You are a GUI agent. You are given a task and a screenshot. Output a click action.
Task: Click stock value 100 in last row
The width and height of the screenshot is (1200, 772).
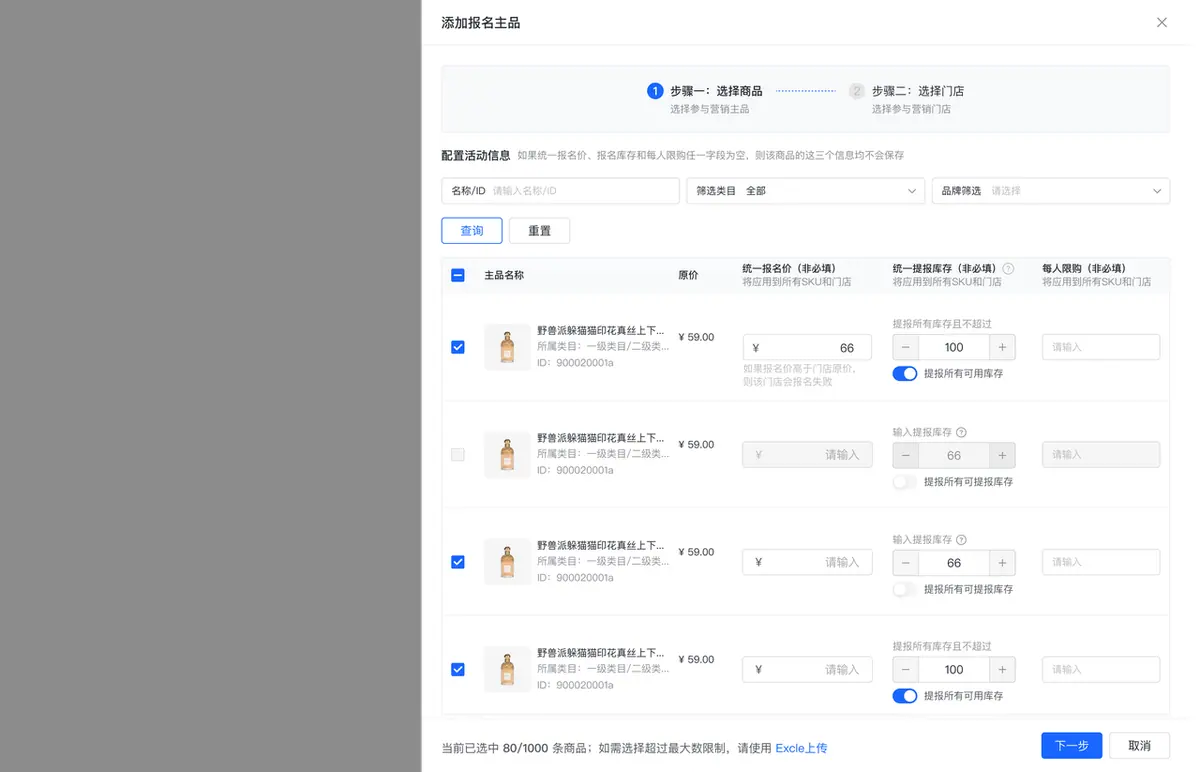coord(954,669)
